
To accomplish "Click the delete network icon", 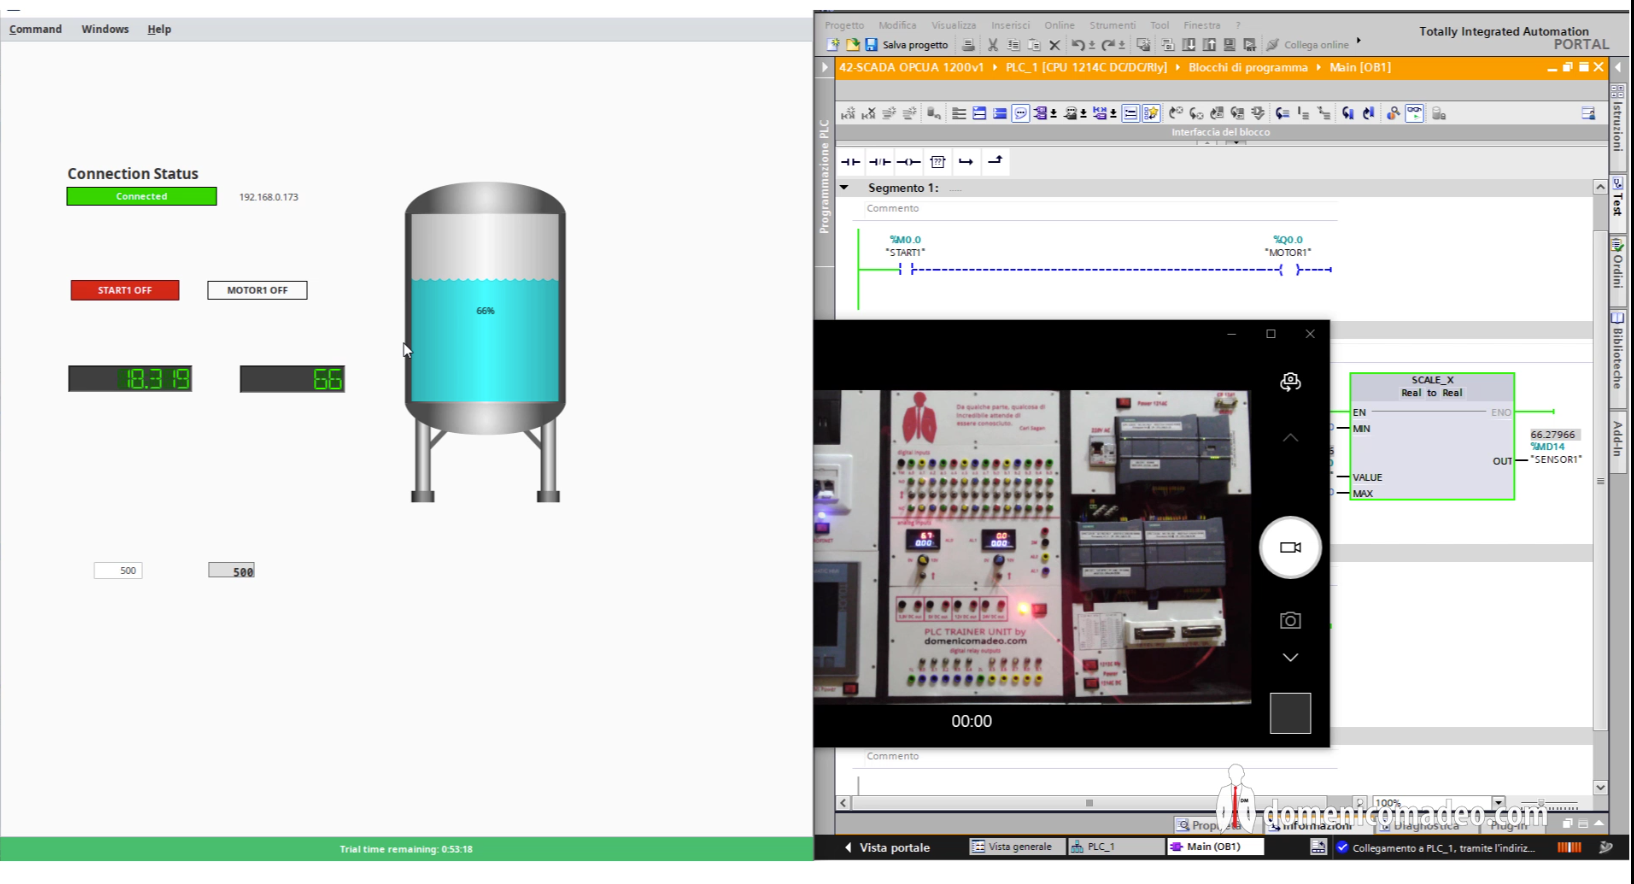I will coord(868,113).
